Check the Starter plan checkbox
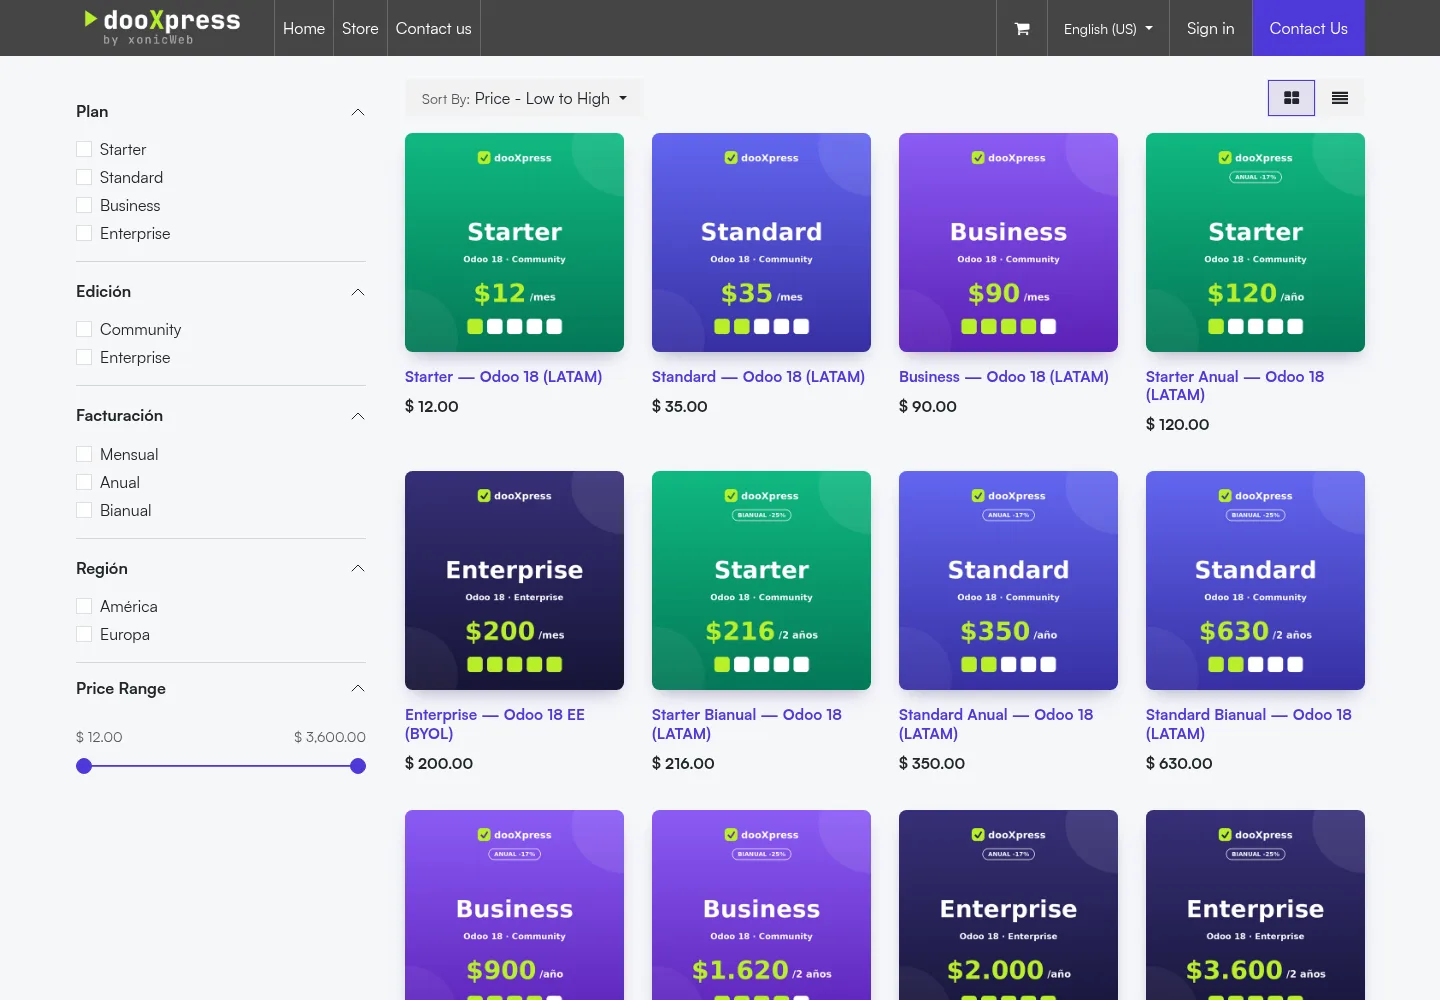Screen dimensions: 1440x1000 point(84,150)
